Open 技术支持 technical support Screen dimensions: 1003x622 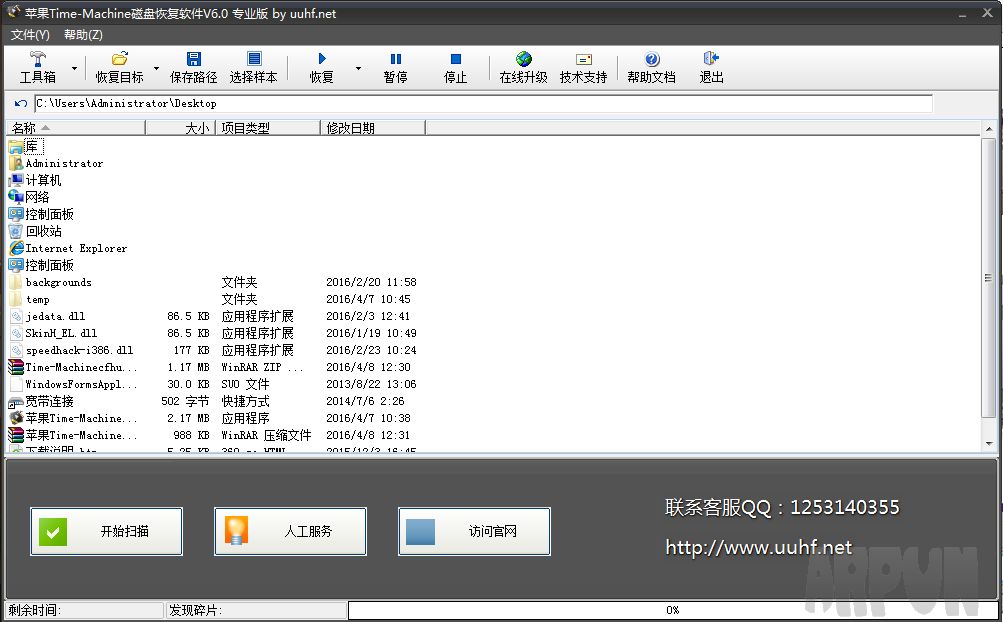coord(583,67)
